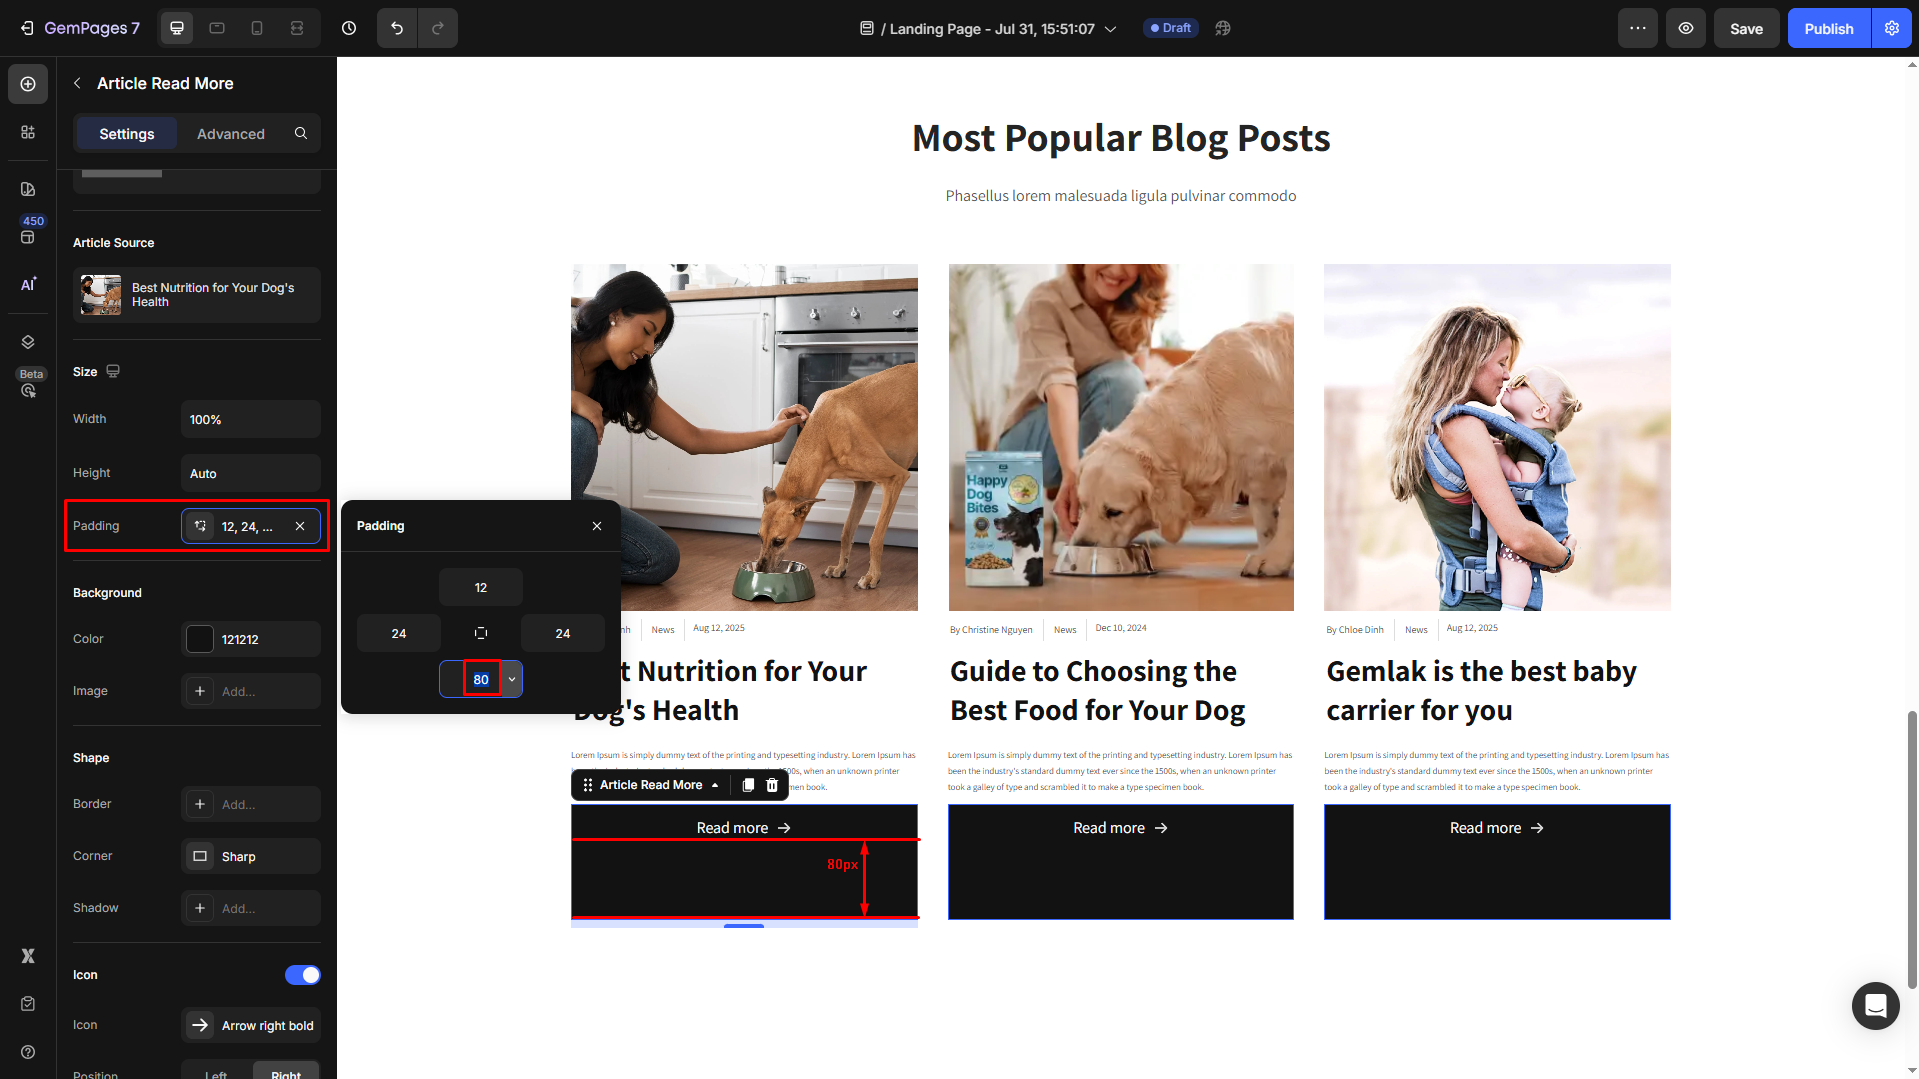
Task: Switch to tablet device view
Action: click(217, 28)
